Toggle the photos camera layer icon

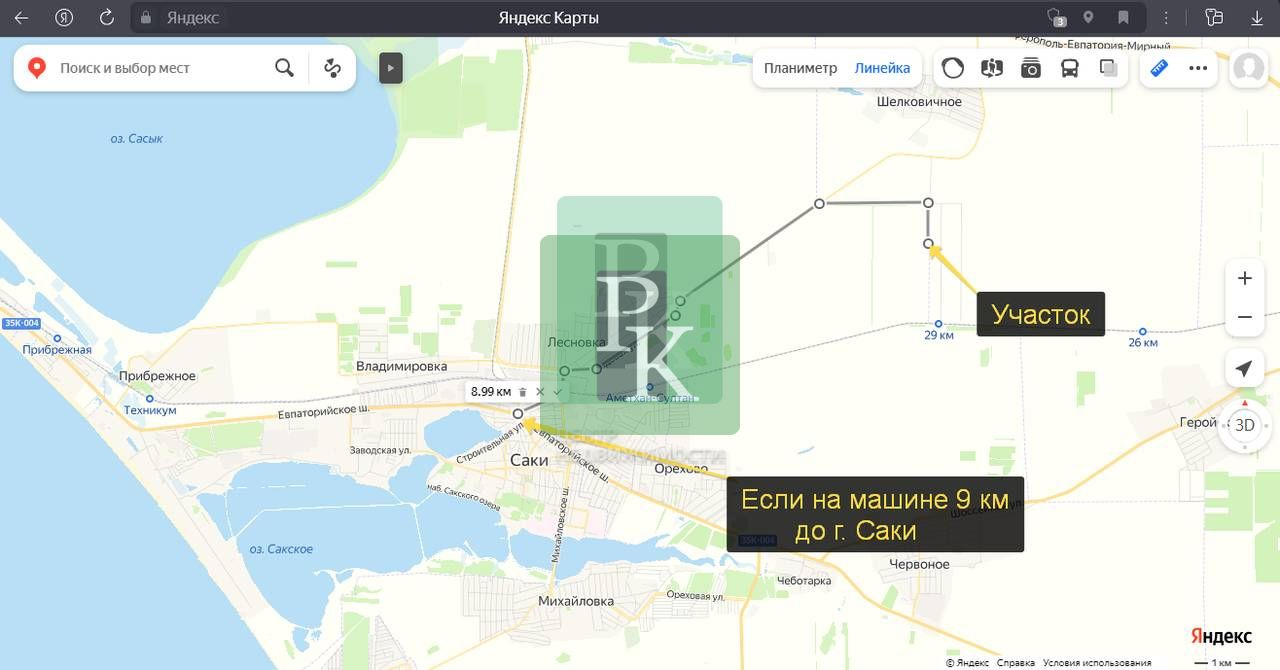click(x=1031, y=68)
